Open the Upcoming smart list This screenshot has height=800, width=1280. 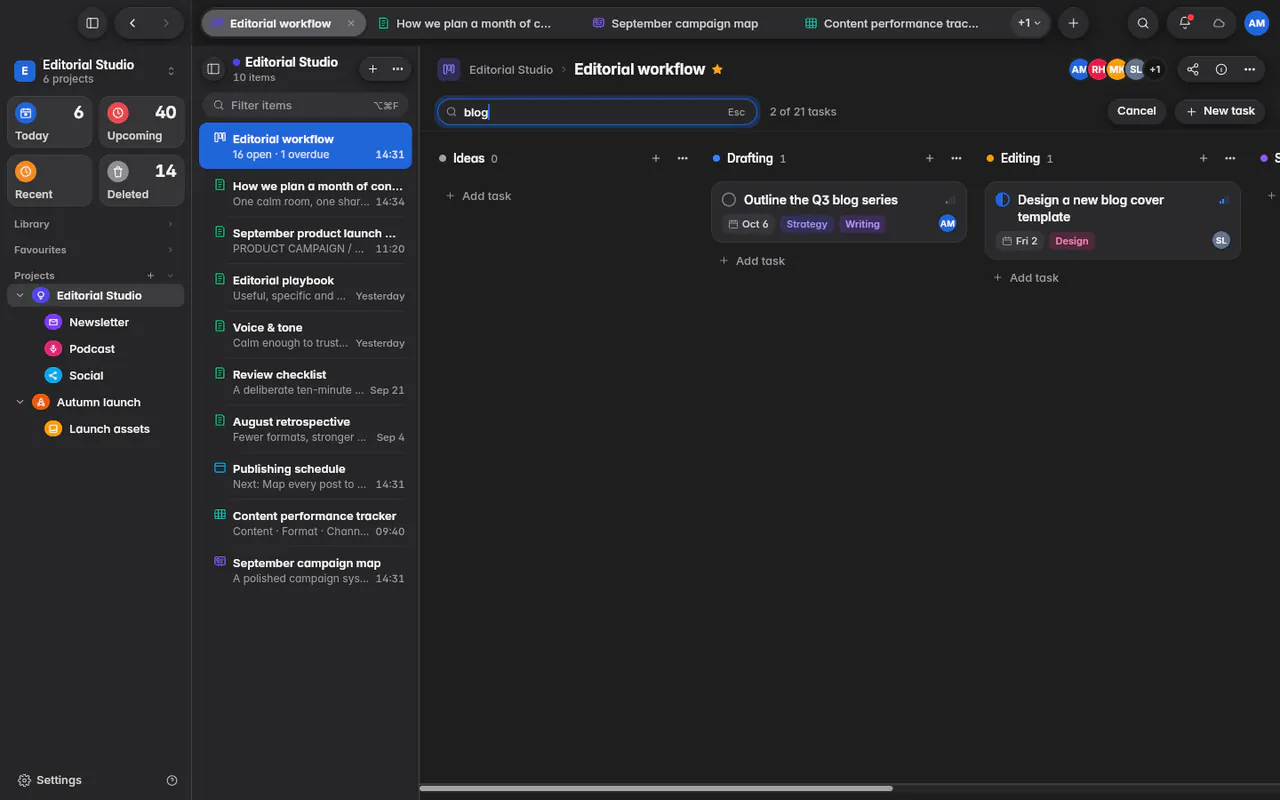point(142,123)
